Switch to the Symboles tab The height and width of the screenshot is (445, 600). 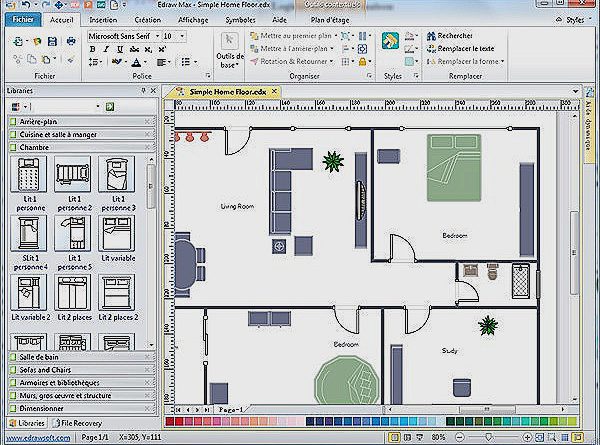240,20
